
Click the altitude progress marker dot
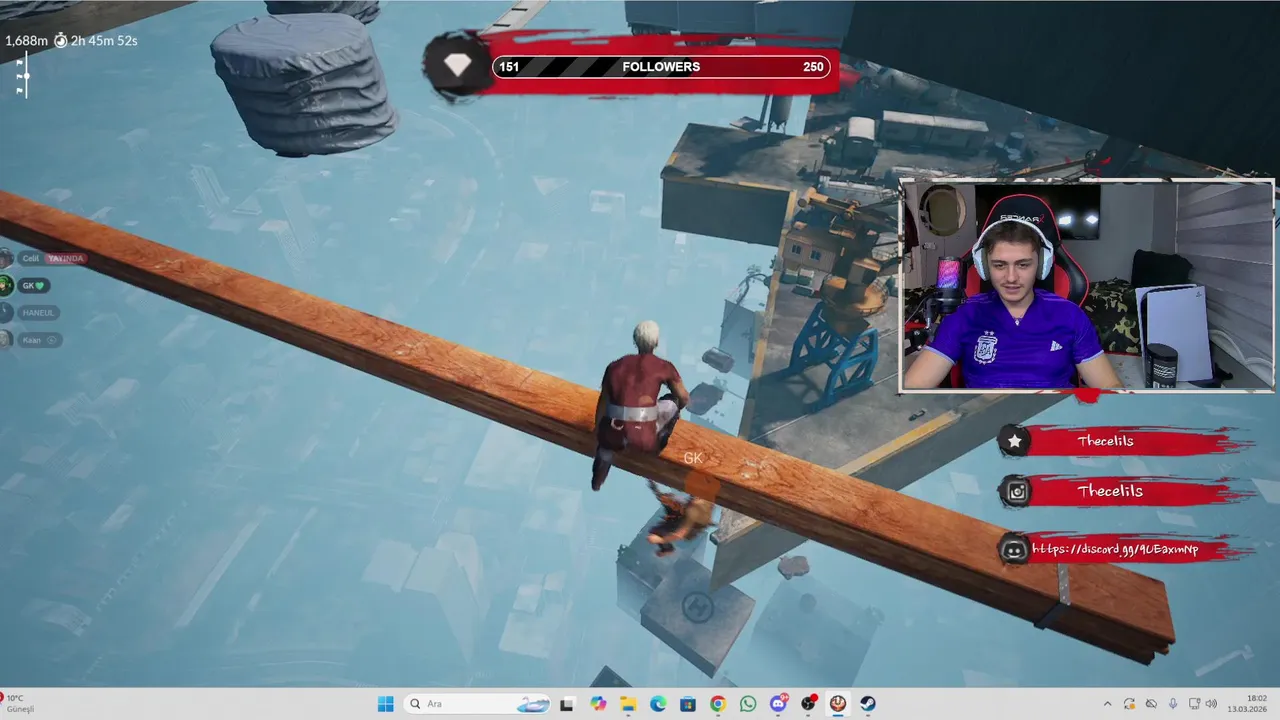26,76
